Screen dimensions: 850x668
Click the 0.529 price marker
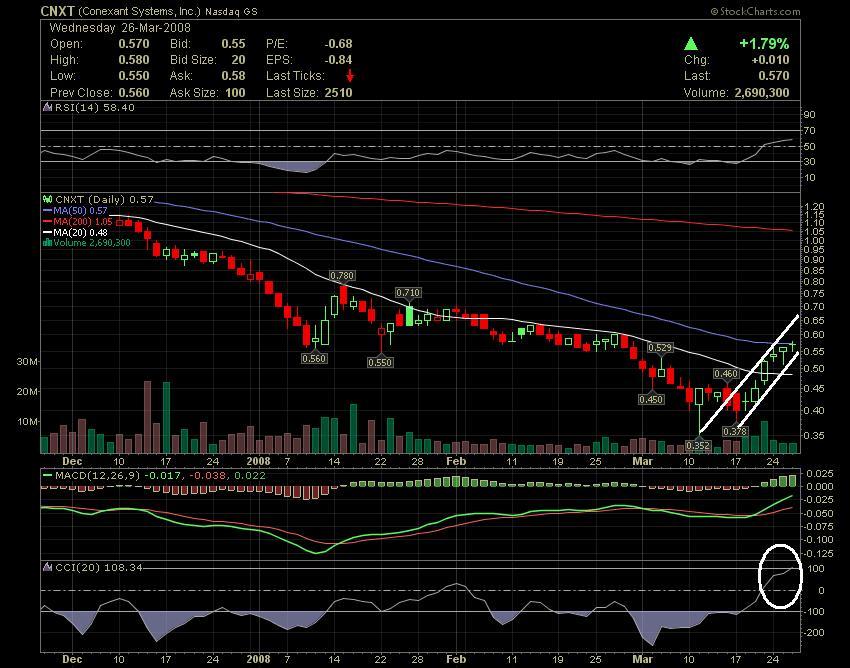coord(660,348)
